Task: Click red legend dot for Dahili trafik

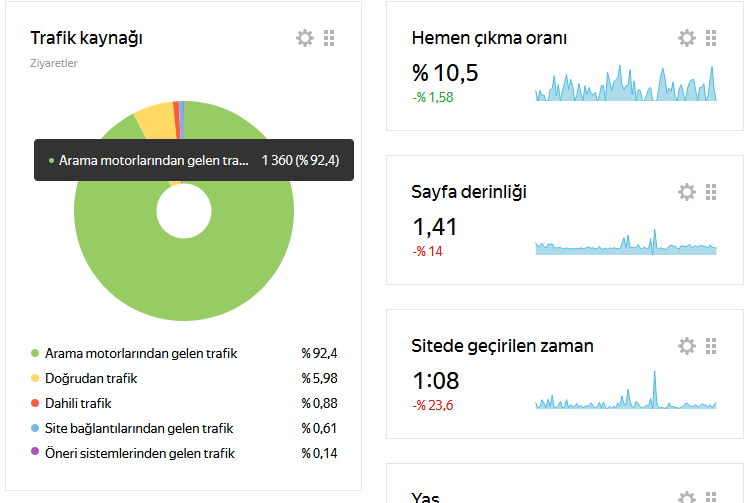Action: click(35, 403)
